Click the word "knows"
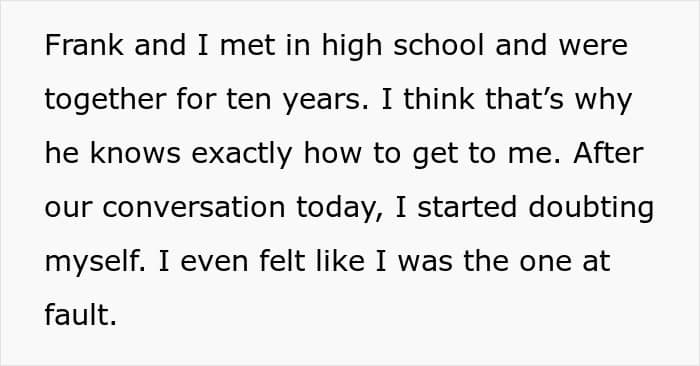The height and width of the screenshot is (366, 700). [135, 153]
